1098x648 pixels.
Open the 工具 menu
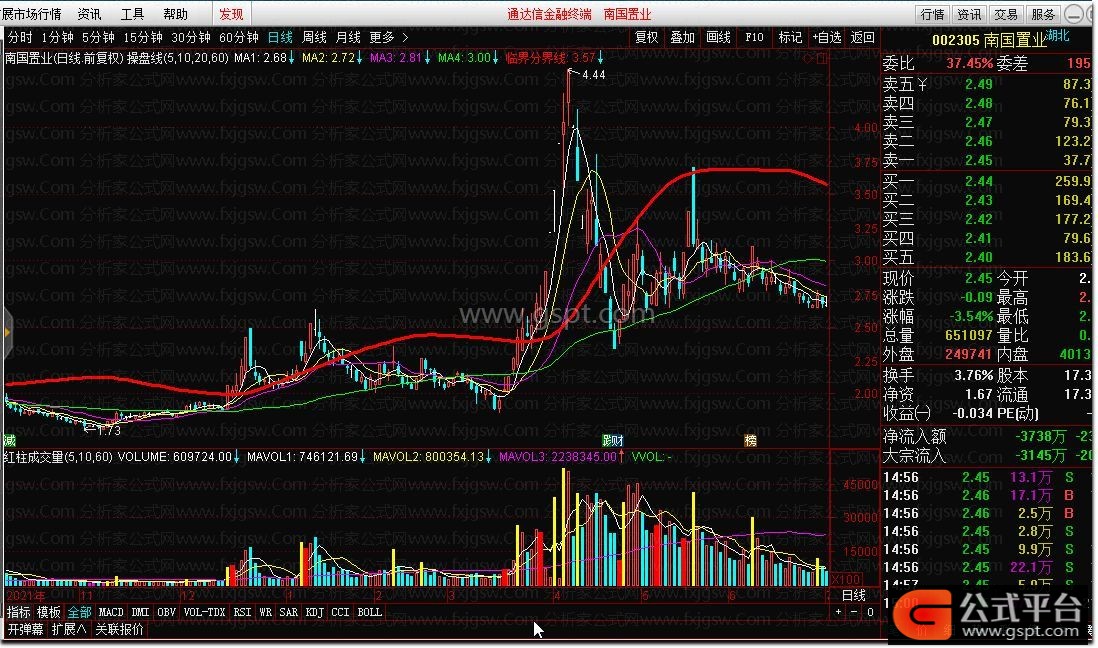tap(132, 14)
